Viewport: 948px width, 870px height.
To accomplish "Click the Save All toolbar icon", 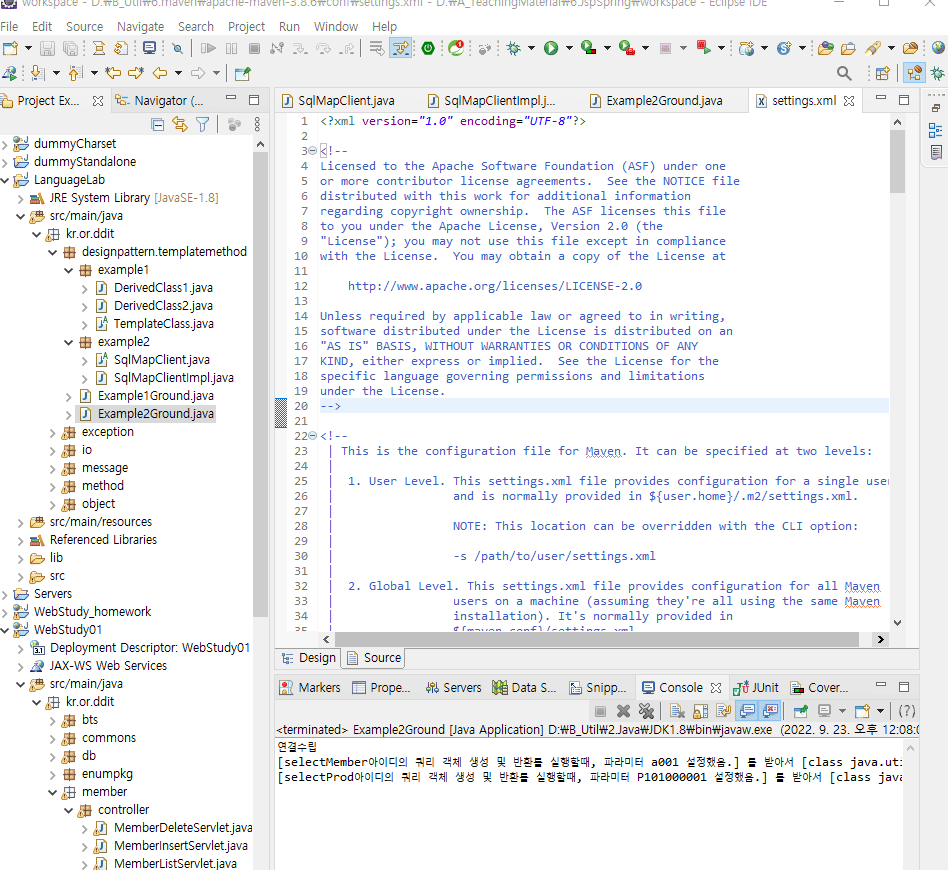I will coord(71,48).
